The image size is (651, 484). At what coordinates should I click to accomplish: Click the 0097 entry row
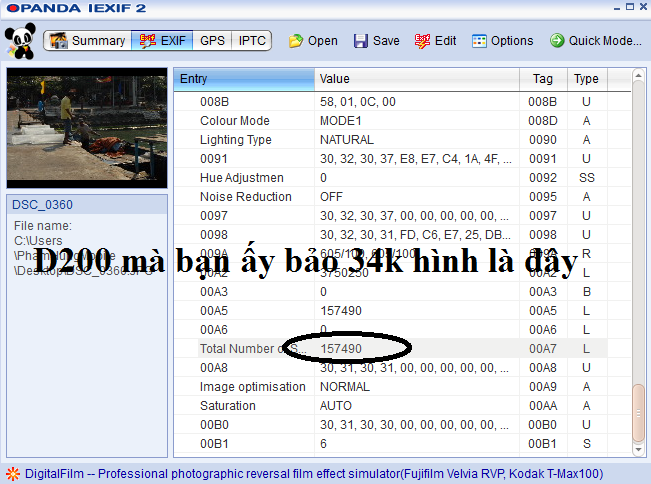(x=402, y=216)
